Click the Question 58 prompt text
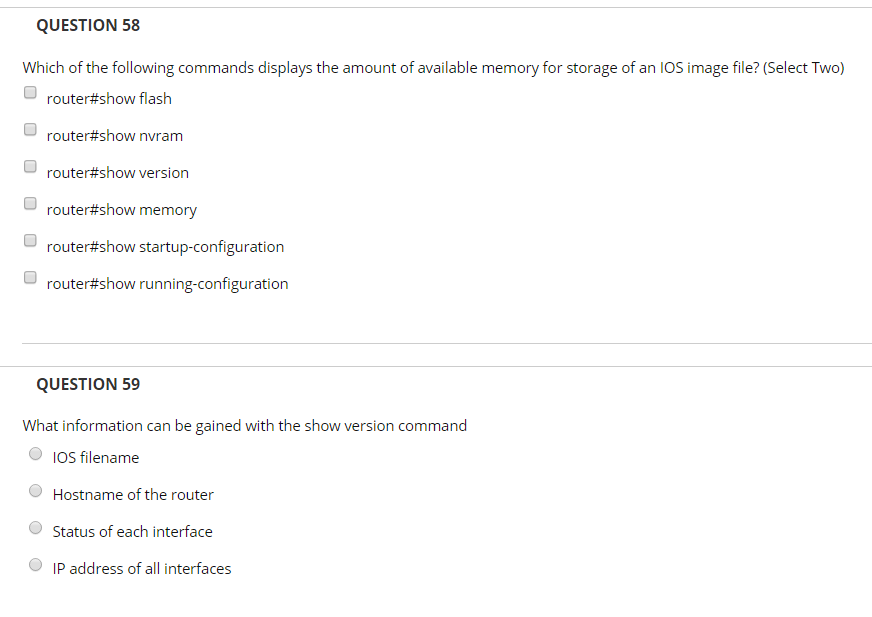The image size is (872, 617). 433,67
